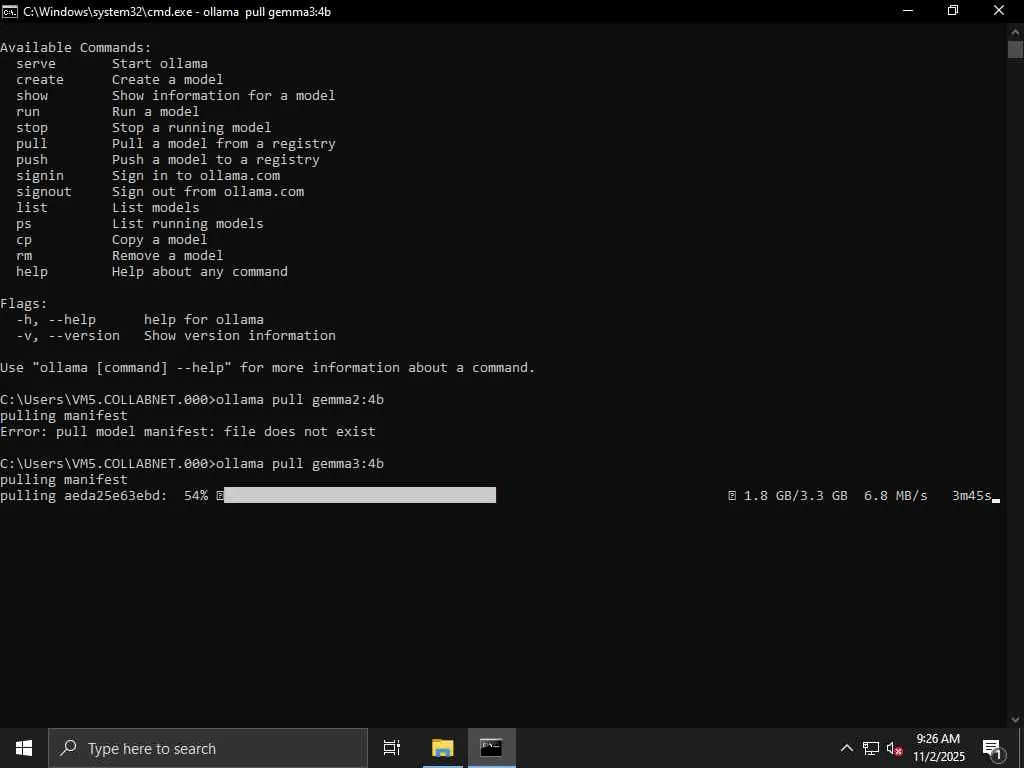
Task: Click 'Sign out from ollama.com' text
Action: tap(208, 191)
